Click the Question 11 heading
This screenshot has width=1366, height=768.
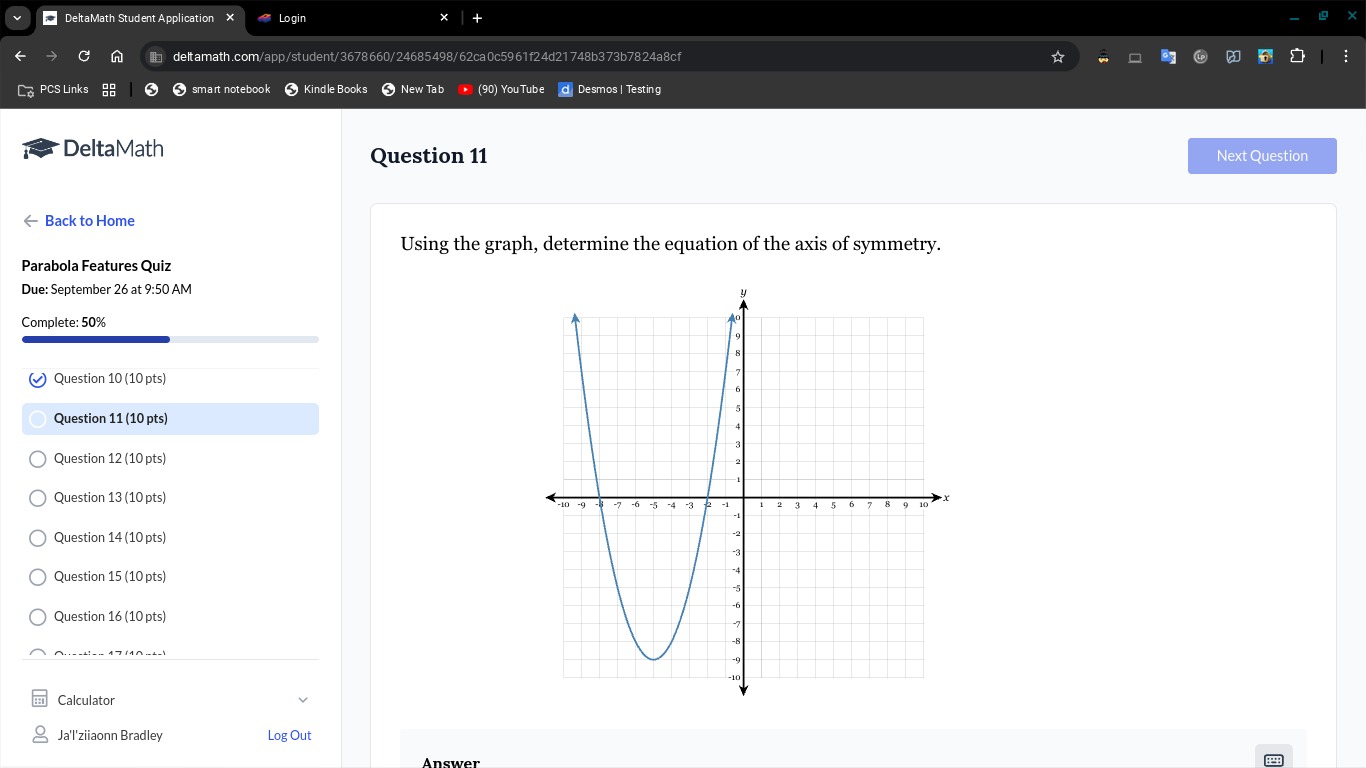pyautogui.click(x=429, y=156)
